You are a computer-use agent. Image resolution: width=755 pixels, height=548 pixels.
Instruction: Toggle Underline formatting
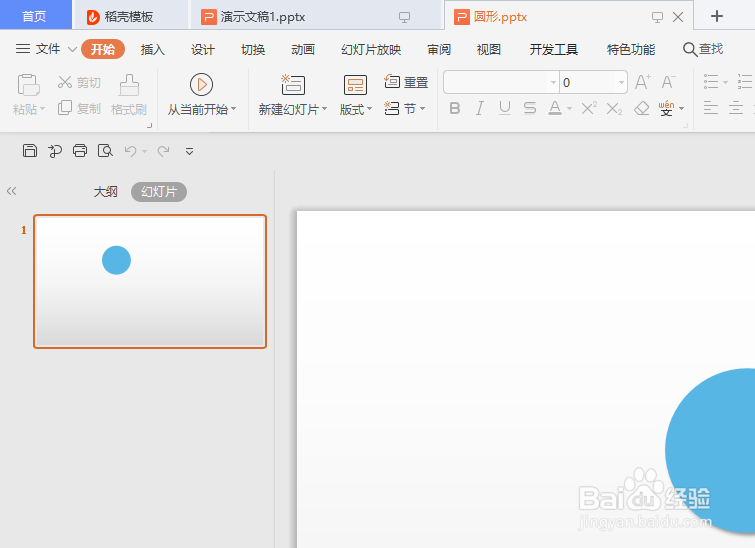coord(505,108)
